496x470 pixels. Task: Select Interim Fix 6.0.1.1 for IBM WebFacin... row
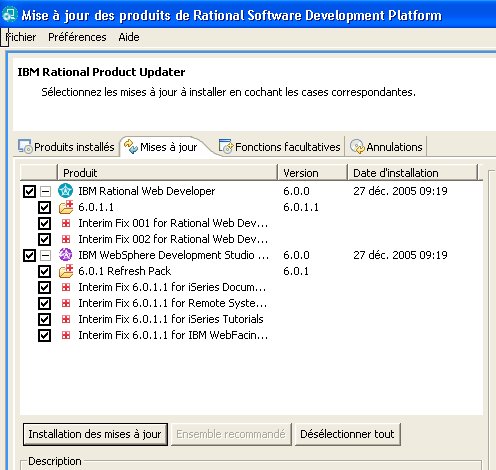click(x=173, y=335)
